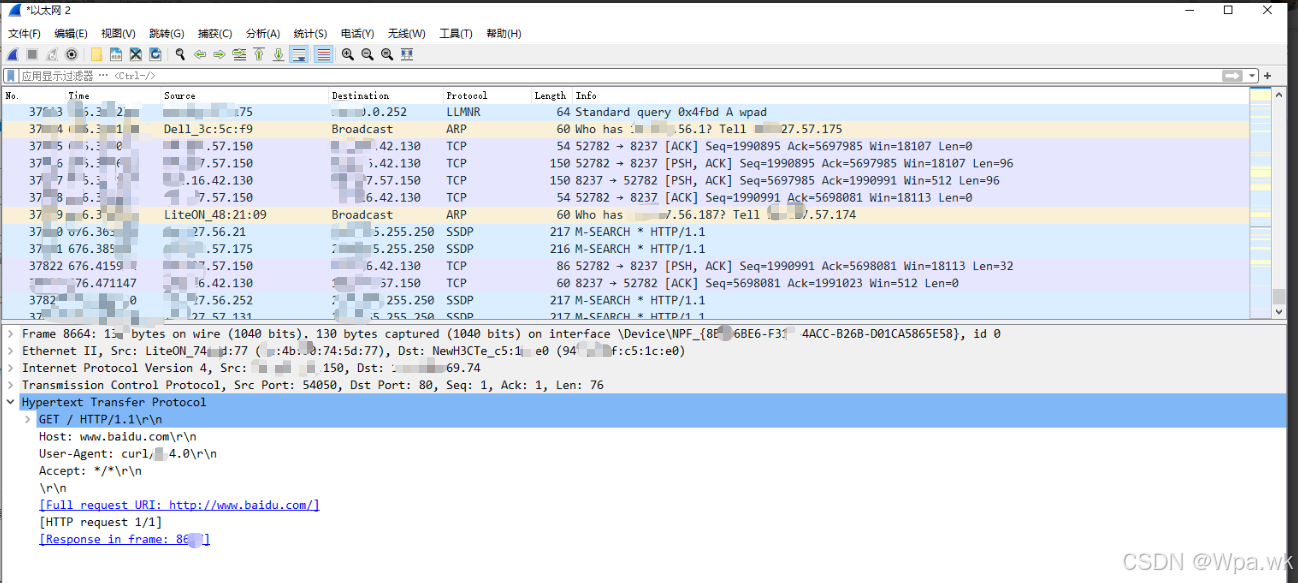Select the User-Agent: curl line
Image resolution: width=1298 pixels, height=583 pixels.
click(128, 453)
